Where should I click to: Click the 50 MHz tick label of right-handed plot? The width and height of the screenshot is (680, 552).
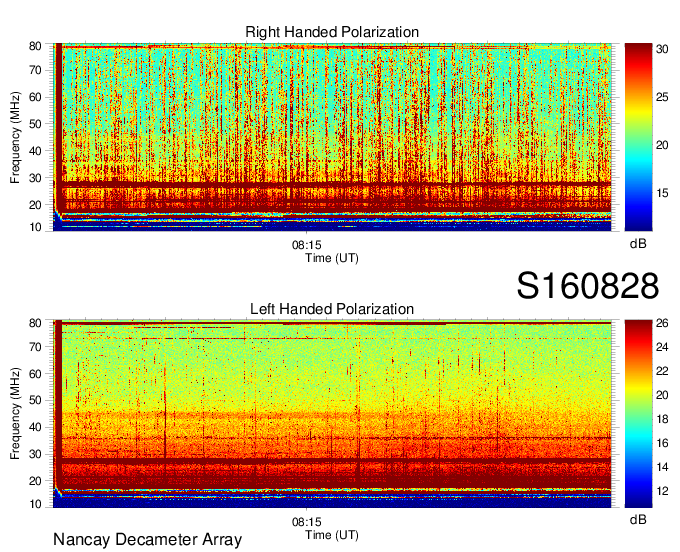35,124
